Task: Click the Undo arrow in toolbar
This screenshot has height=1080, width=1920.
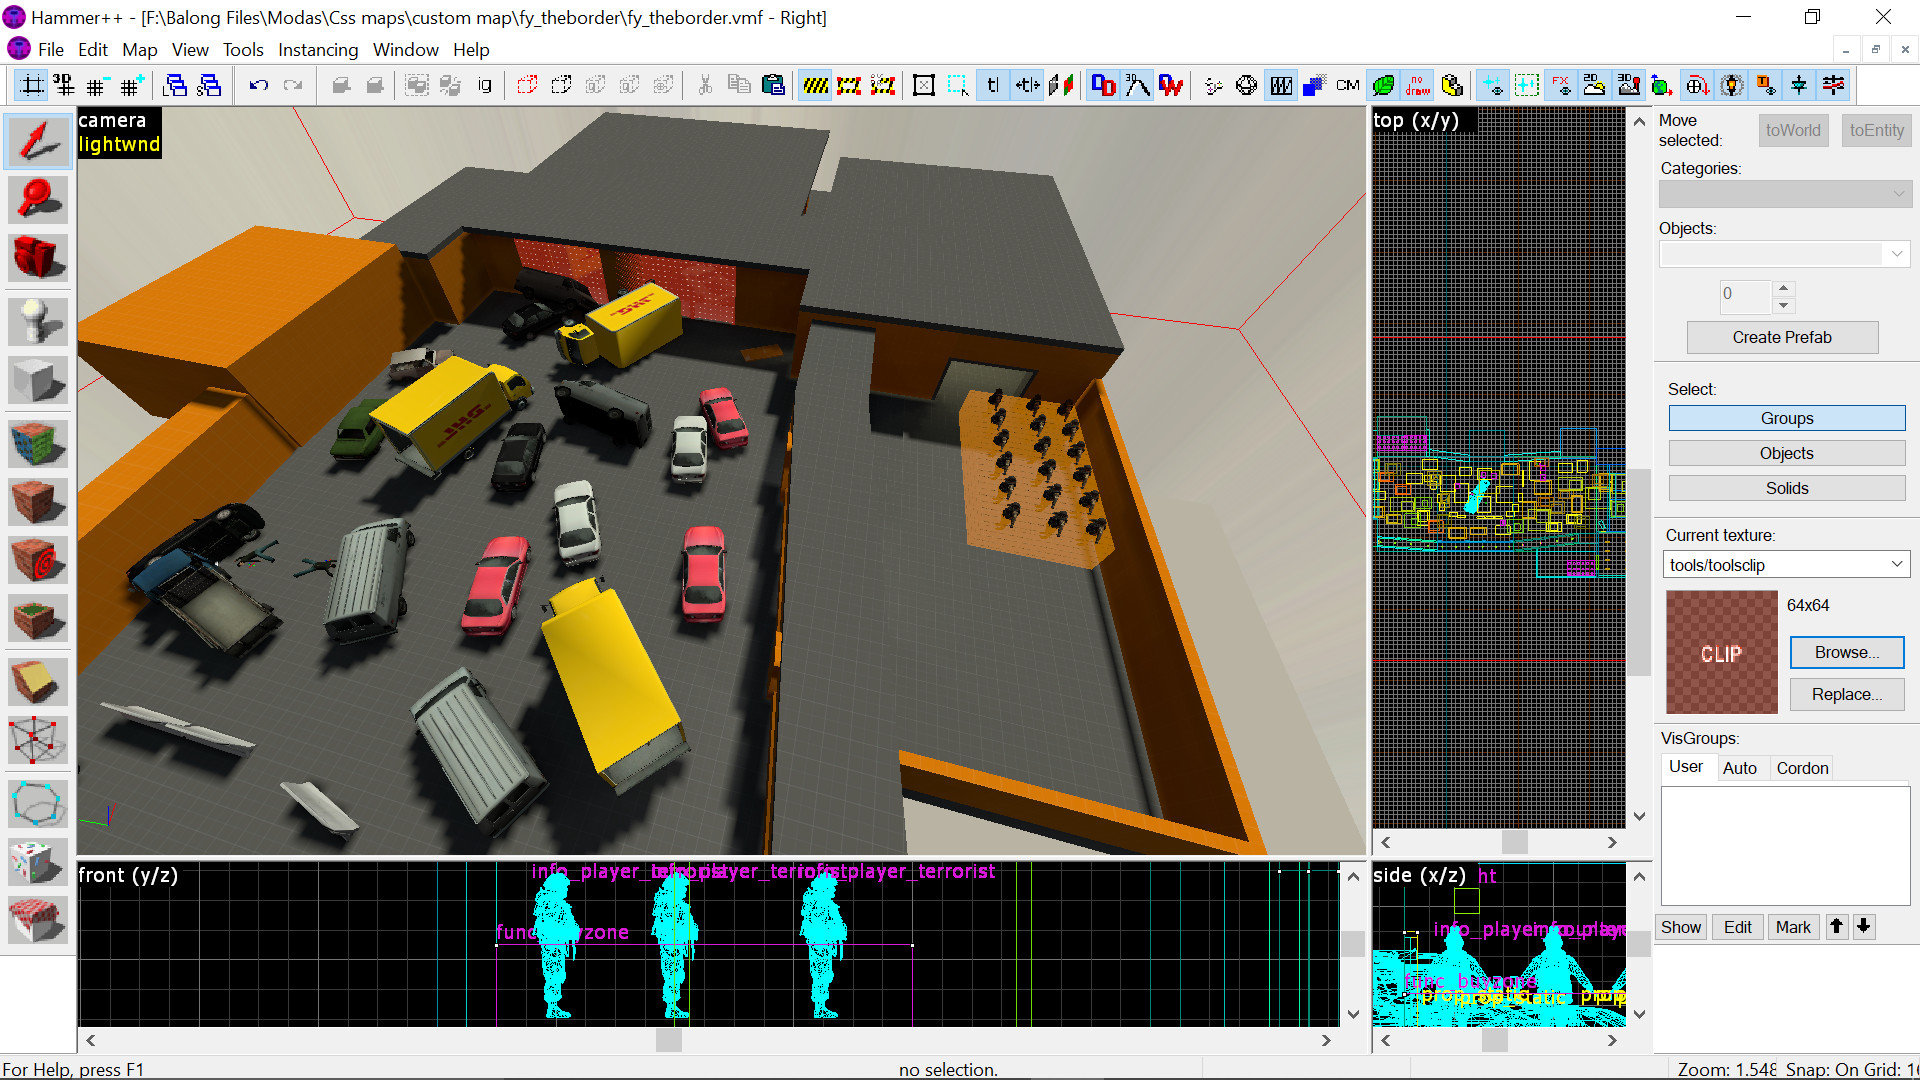Action: pyautogui.click(x=259, y=86)
